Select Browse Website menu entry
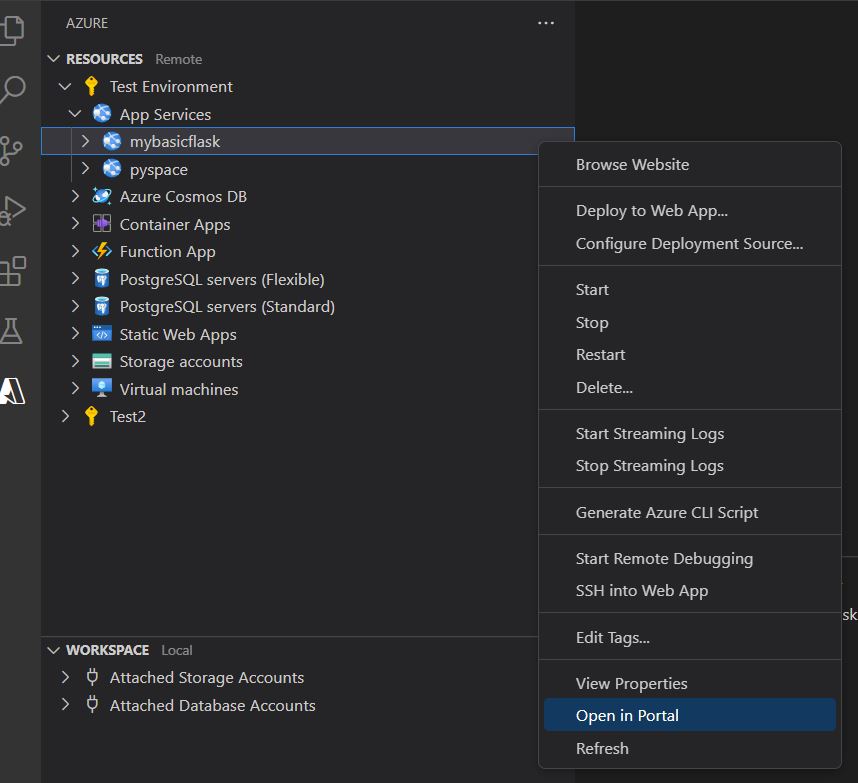Screen dimensions: 858x783 (x=632, y=164)
